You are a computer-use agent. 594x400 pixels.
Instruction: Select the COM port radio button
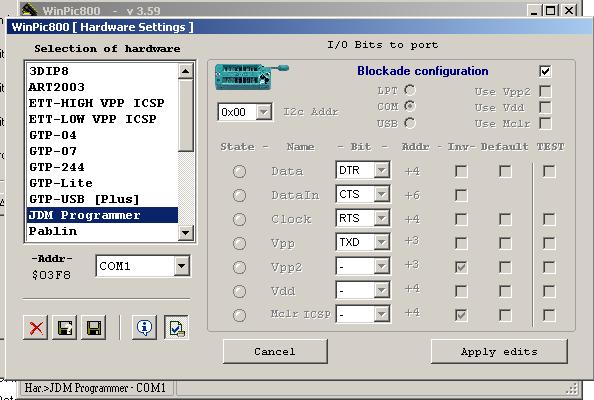(410, 106)
